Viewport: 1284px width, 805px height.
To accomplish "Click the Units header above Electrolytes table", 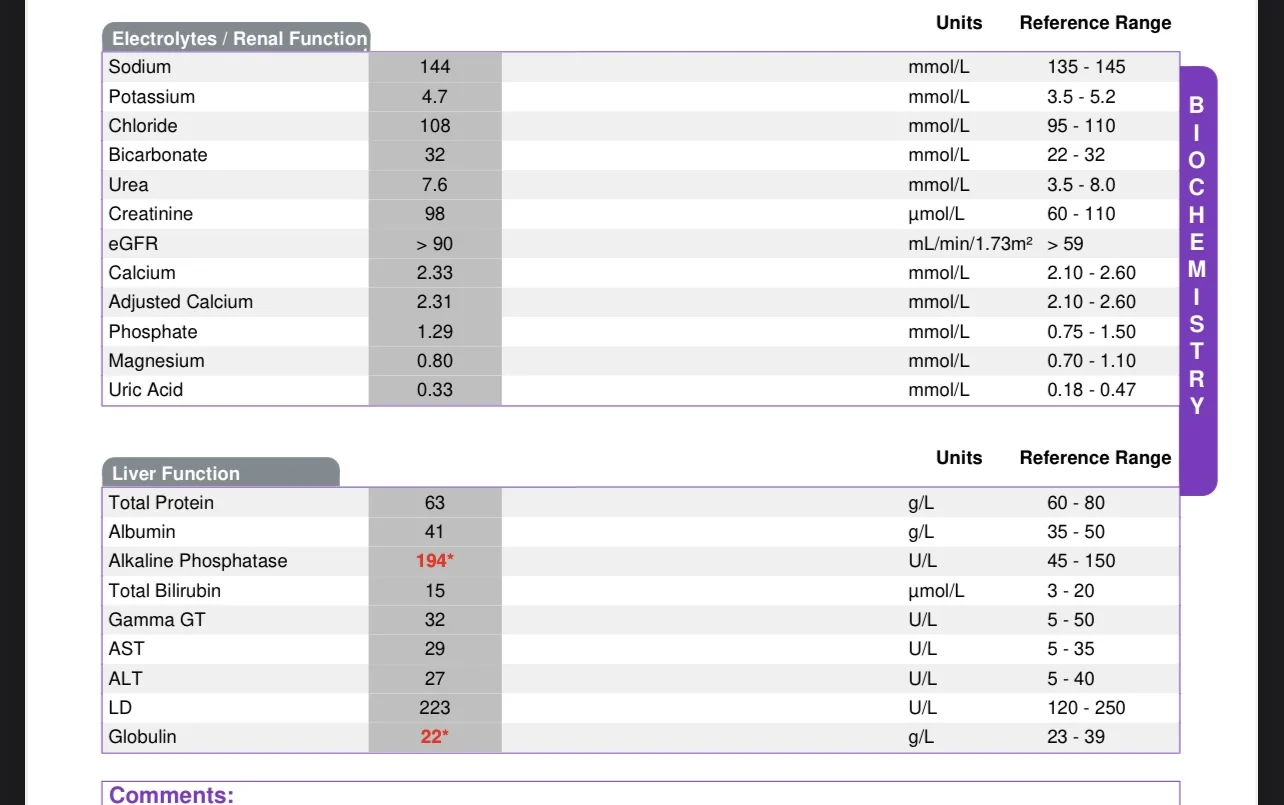I will [x=959, y=23].
